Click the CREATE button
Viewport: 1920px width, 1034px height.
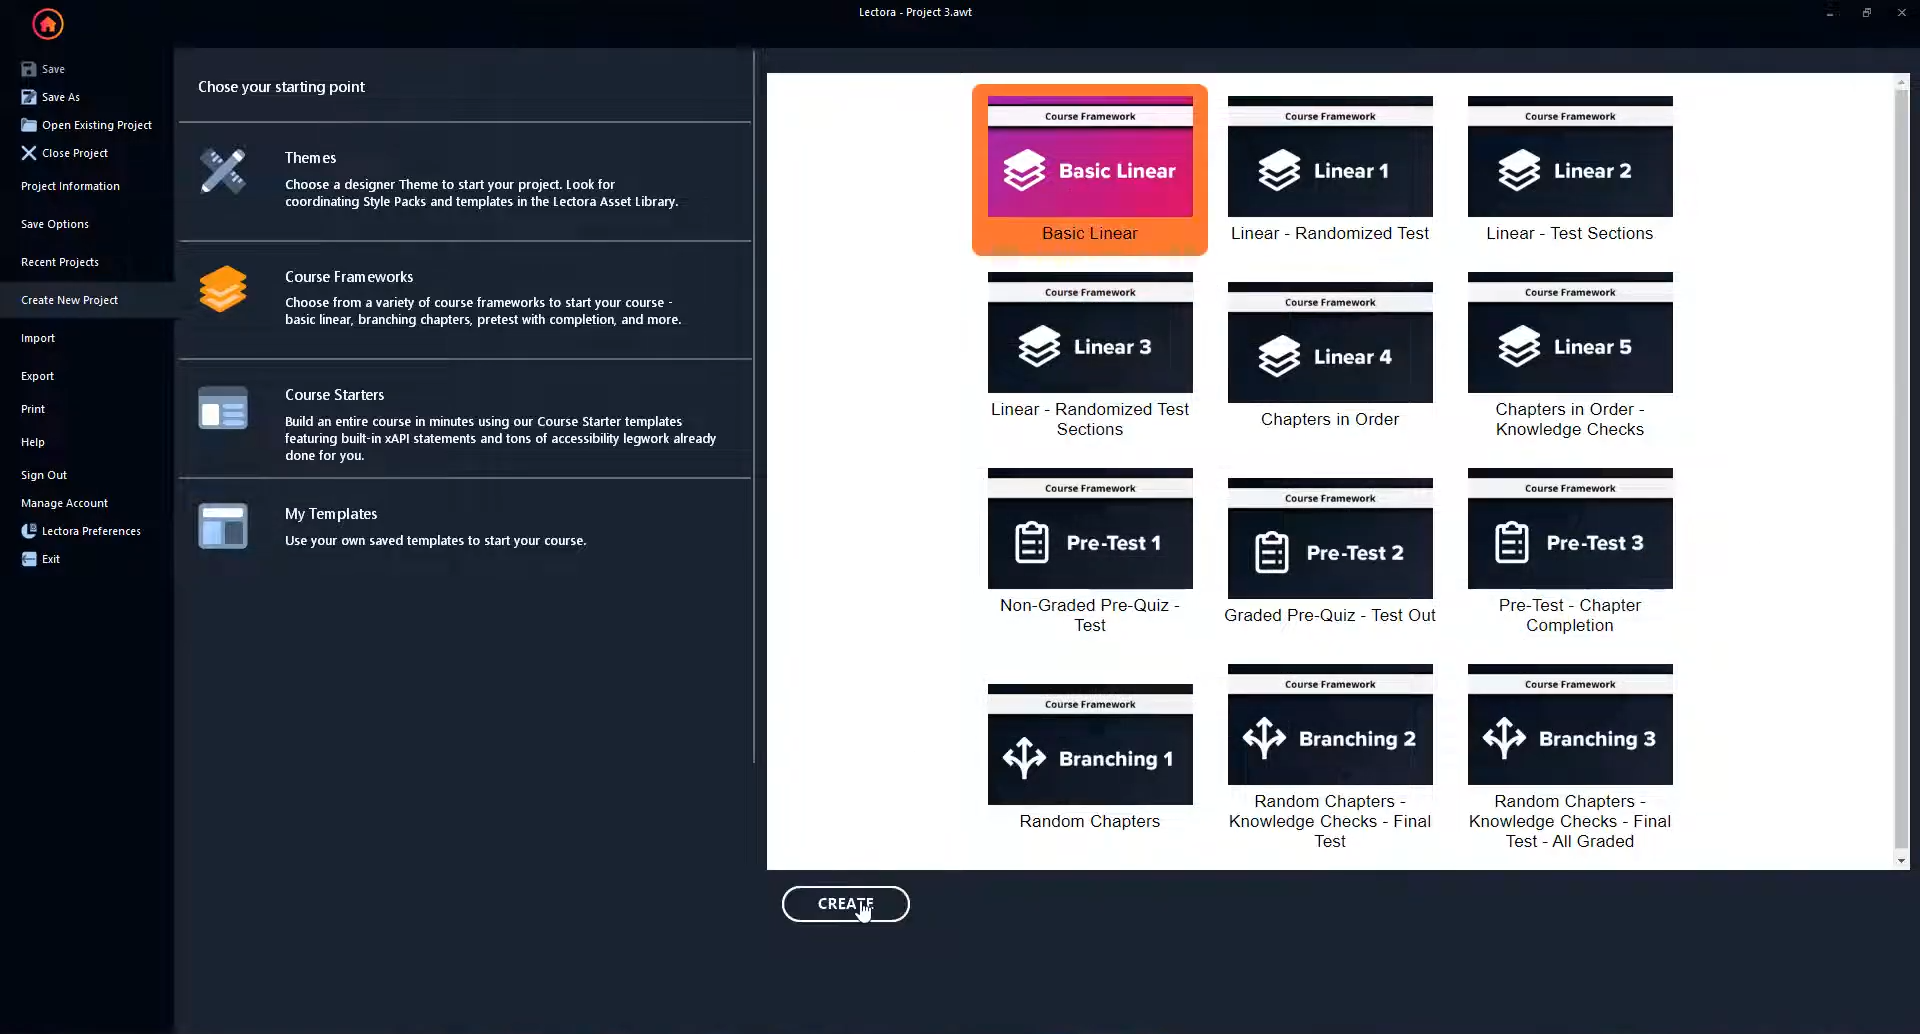tap(845, 904)
